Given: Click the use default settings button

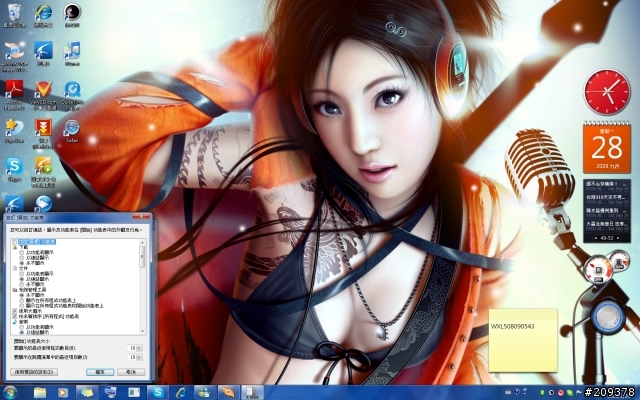Looking at the screenshot, I should point(34,372).
